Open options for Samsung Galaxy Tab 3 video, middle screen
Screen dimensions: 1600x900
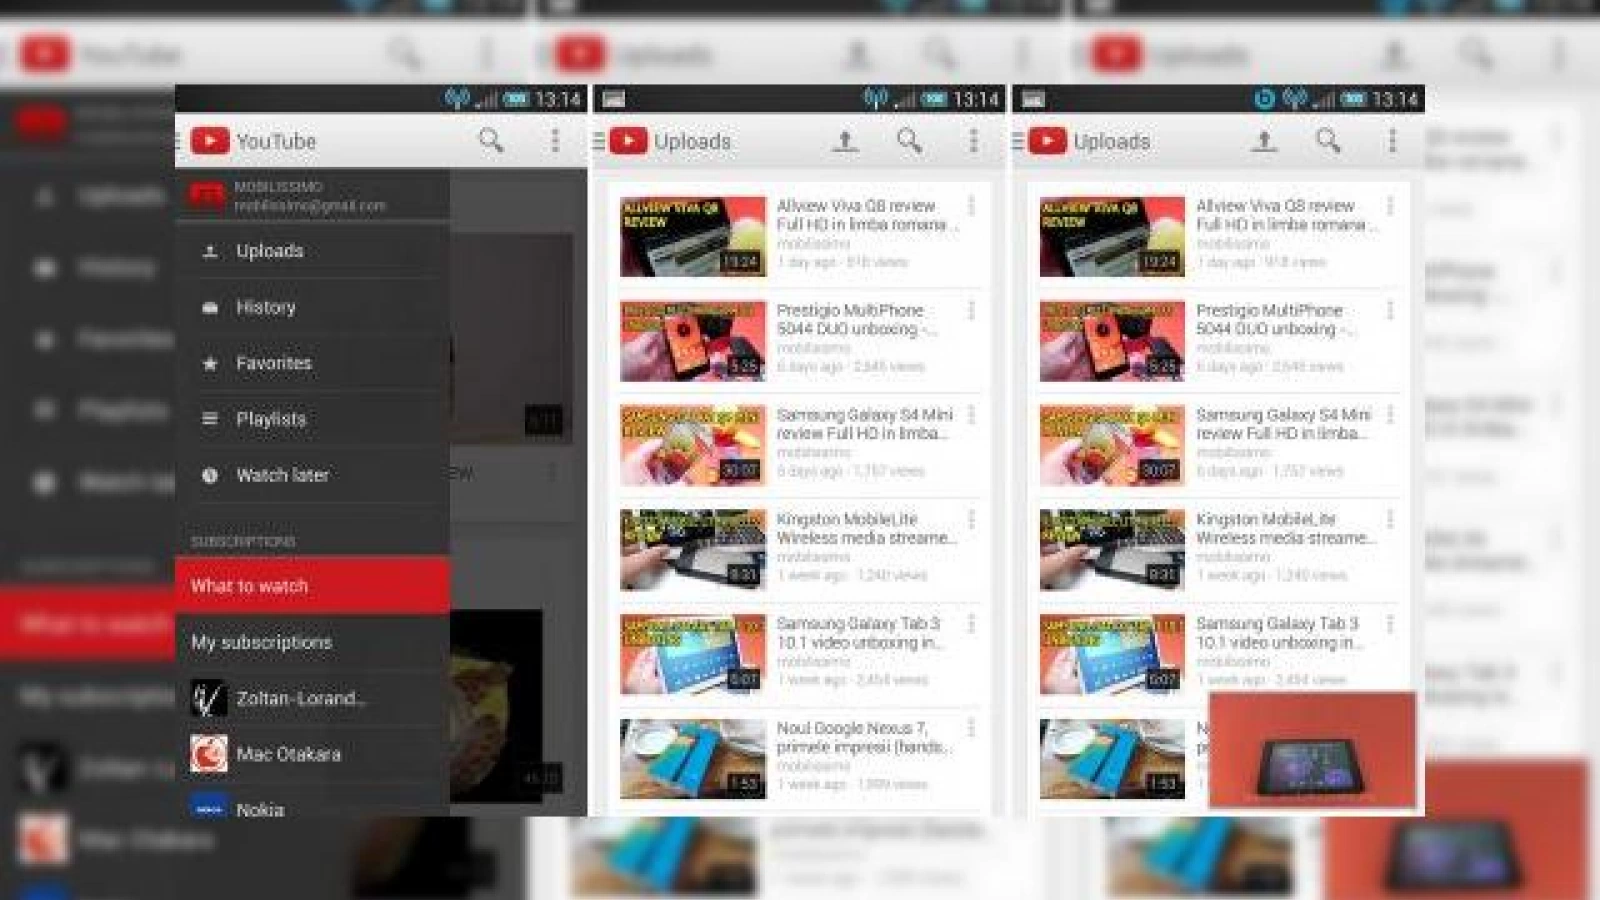[x=971, y=624]
